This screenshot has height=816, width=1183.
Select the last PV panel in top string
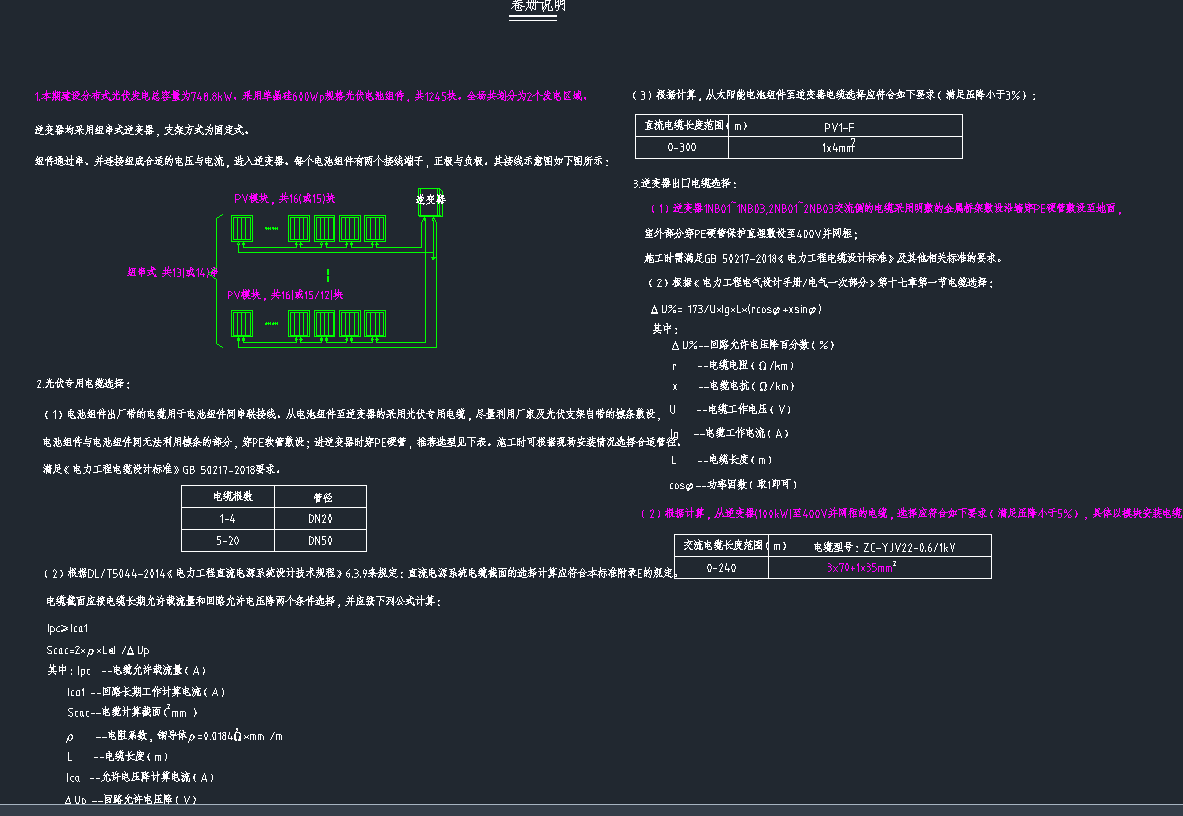tap(375, 229)
